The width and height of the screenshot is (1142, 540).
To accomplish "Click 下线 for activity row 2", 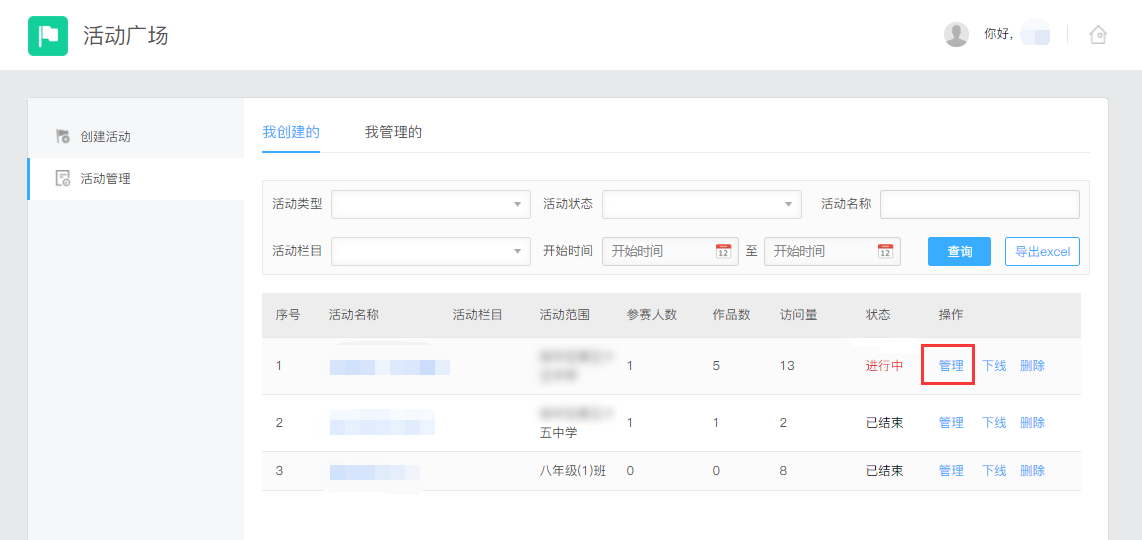I will (994, 423).
